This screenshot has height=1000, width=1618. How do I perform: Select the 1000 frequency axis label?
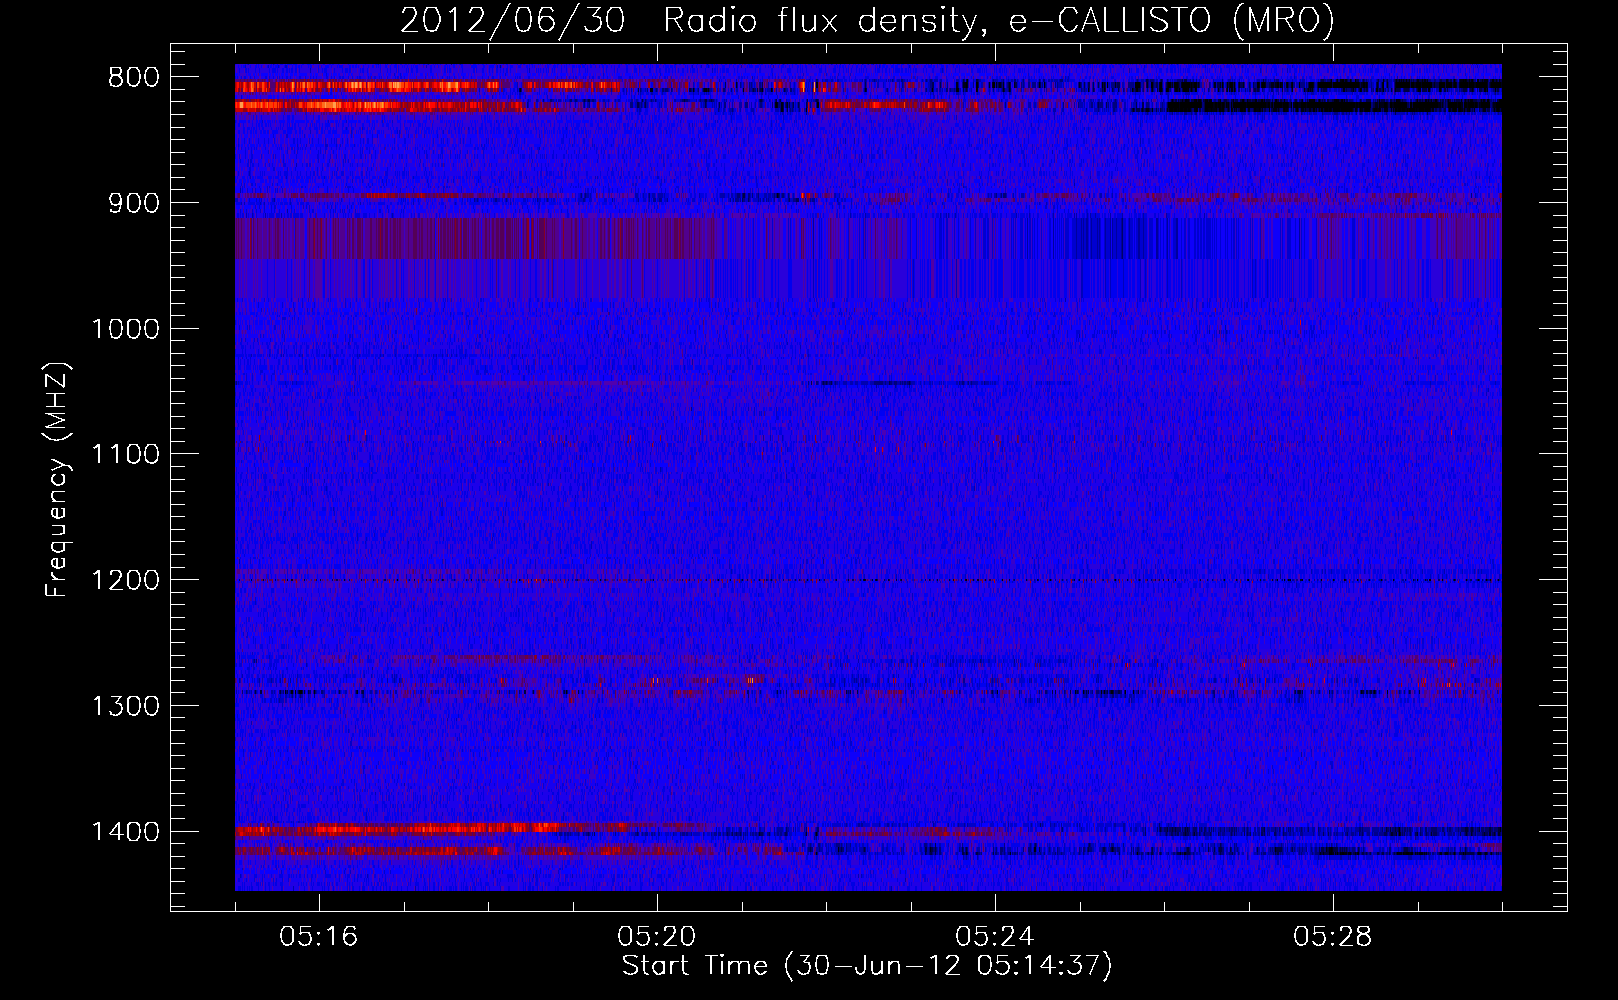pos(125,329)
